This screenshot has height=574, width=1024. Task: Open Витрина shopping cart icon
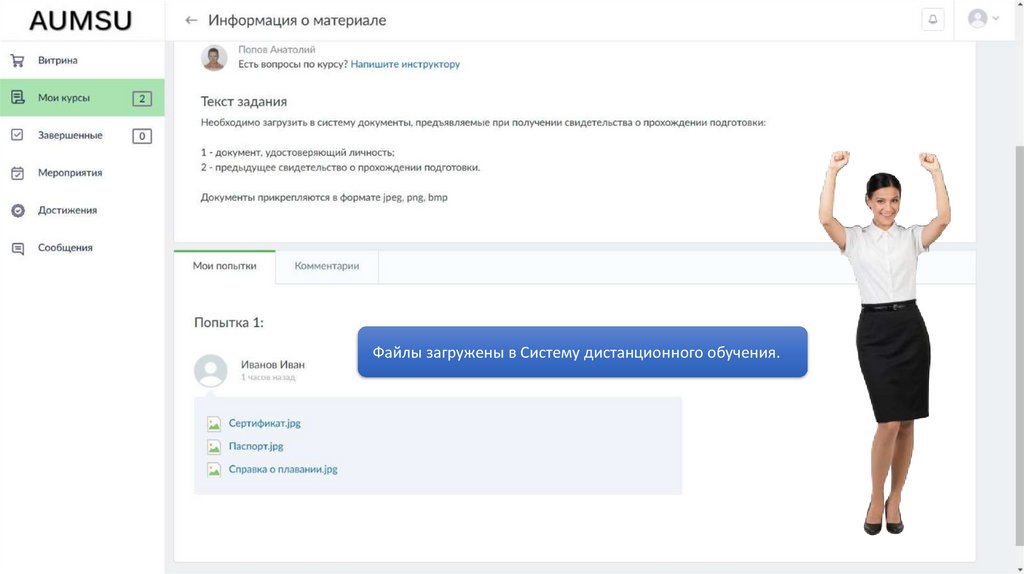click(x=17, y=60)
